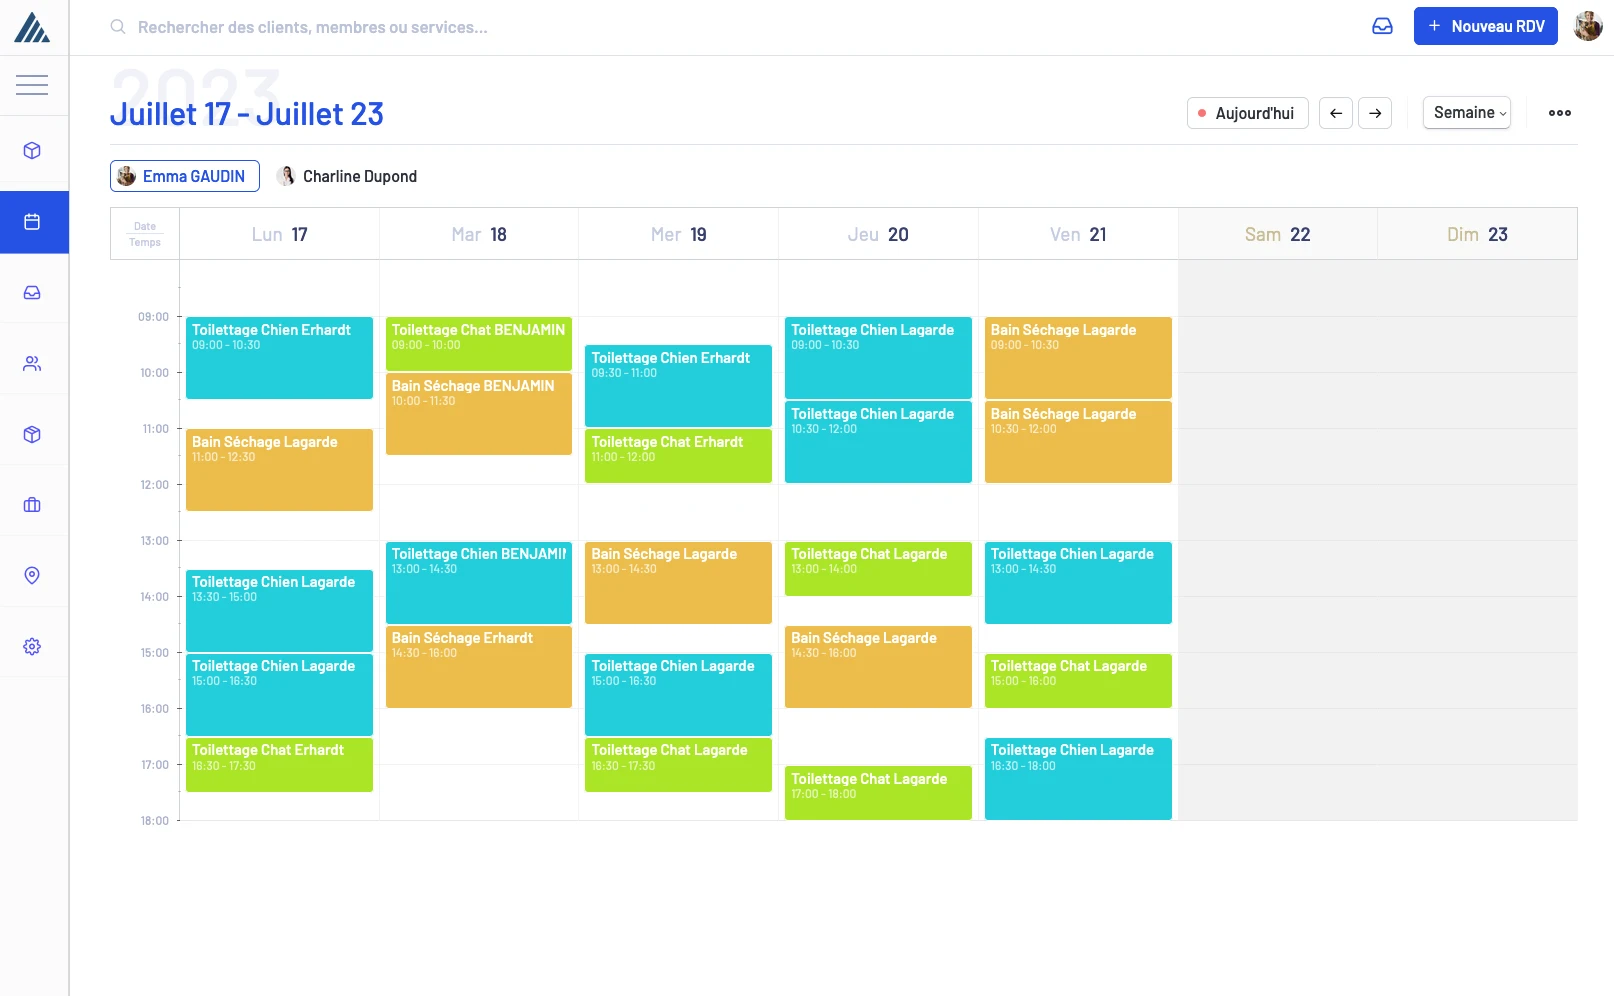Open the inbox icon in the top bar
The image size is (1614, 996).
[x=1382, y=27]
